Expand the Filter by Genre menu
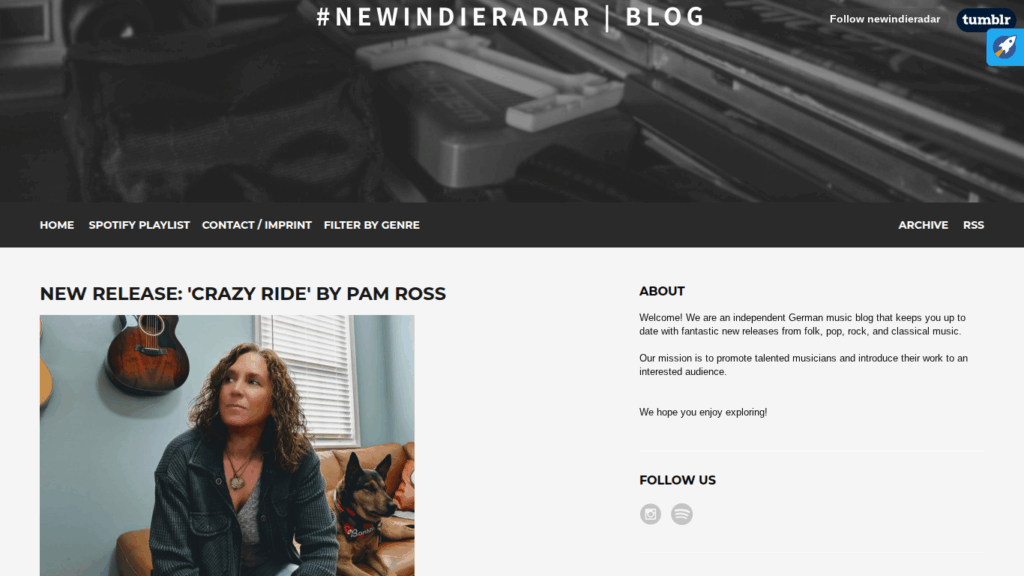 click(x=372, y=225)
